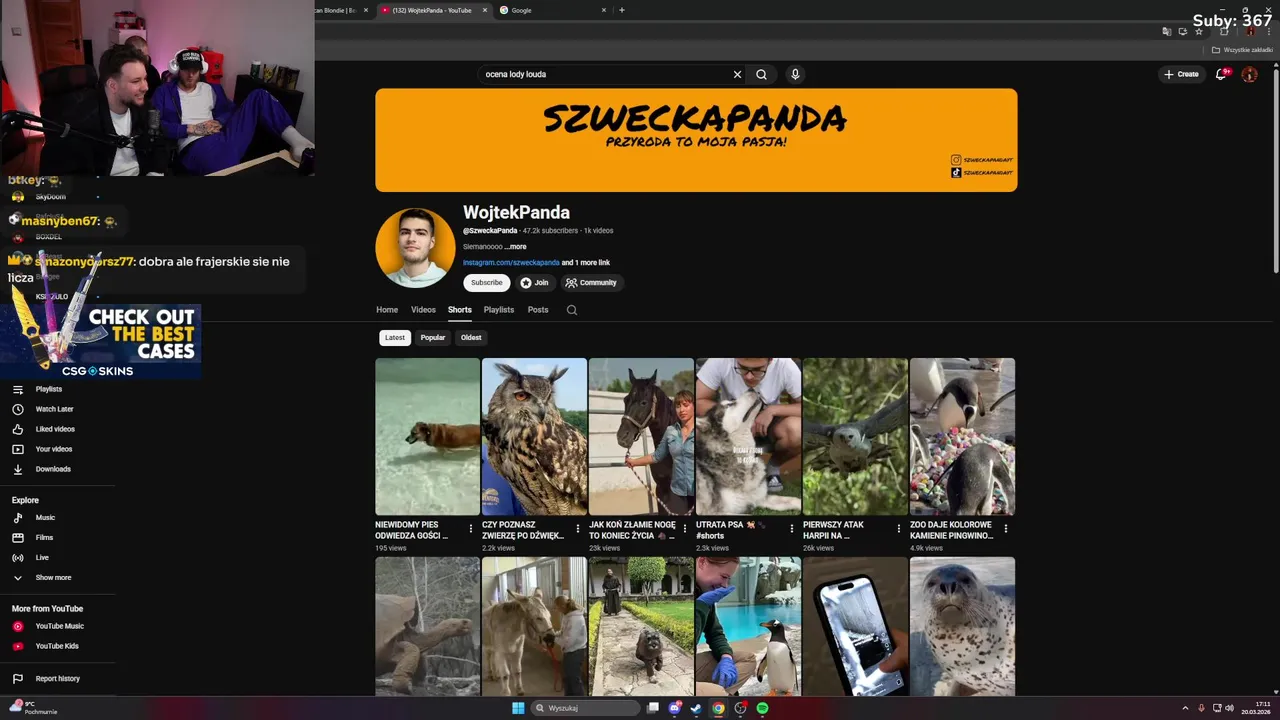Click the translate page icon in address bar
Image resolution: width=1280 pixels, height=720 pixels.
pyautogui.click(x=1166, y=31)
